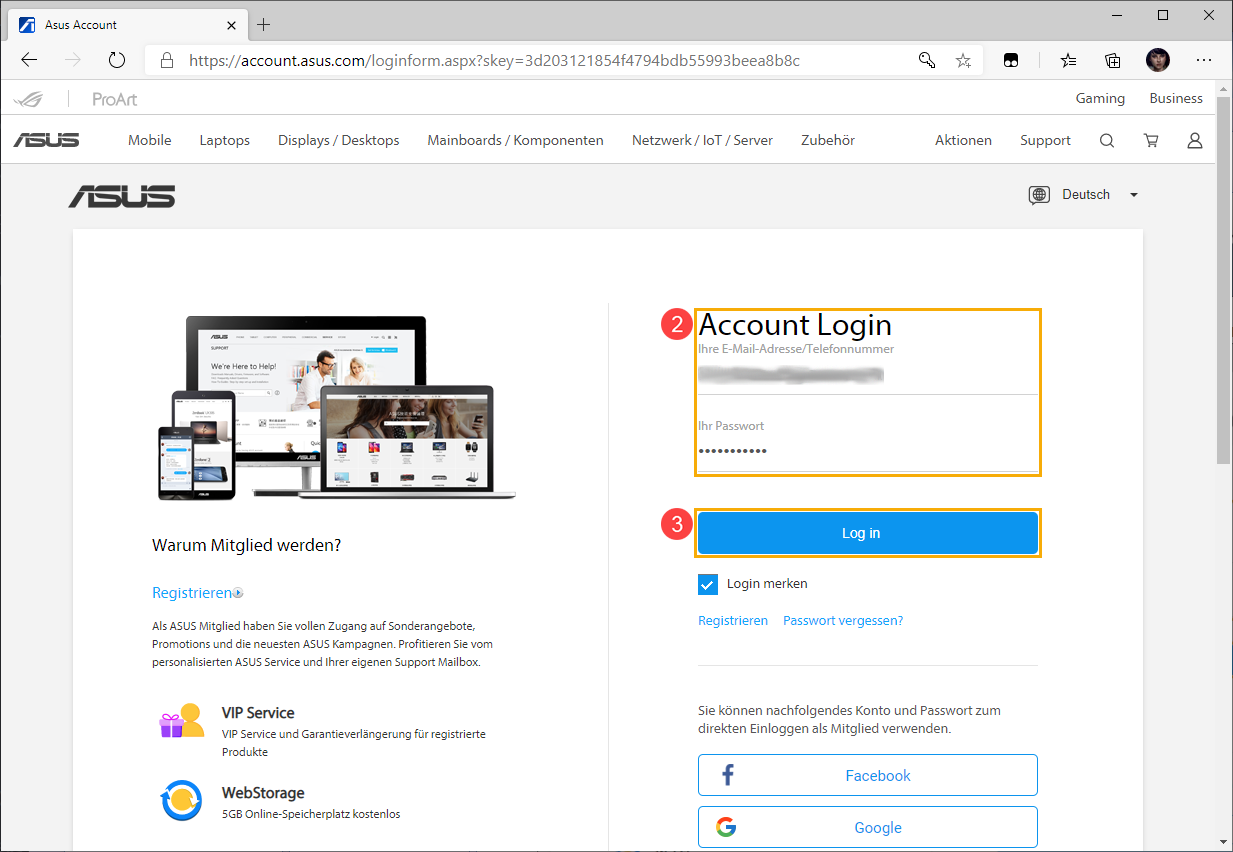
Task: Click the browser address bar URL
Action: [x=494, y=60]
